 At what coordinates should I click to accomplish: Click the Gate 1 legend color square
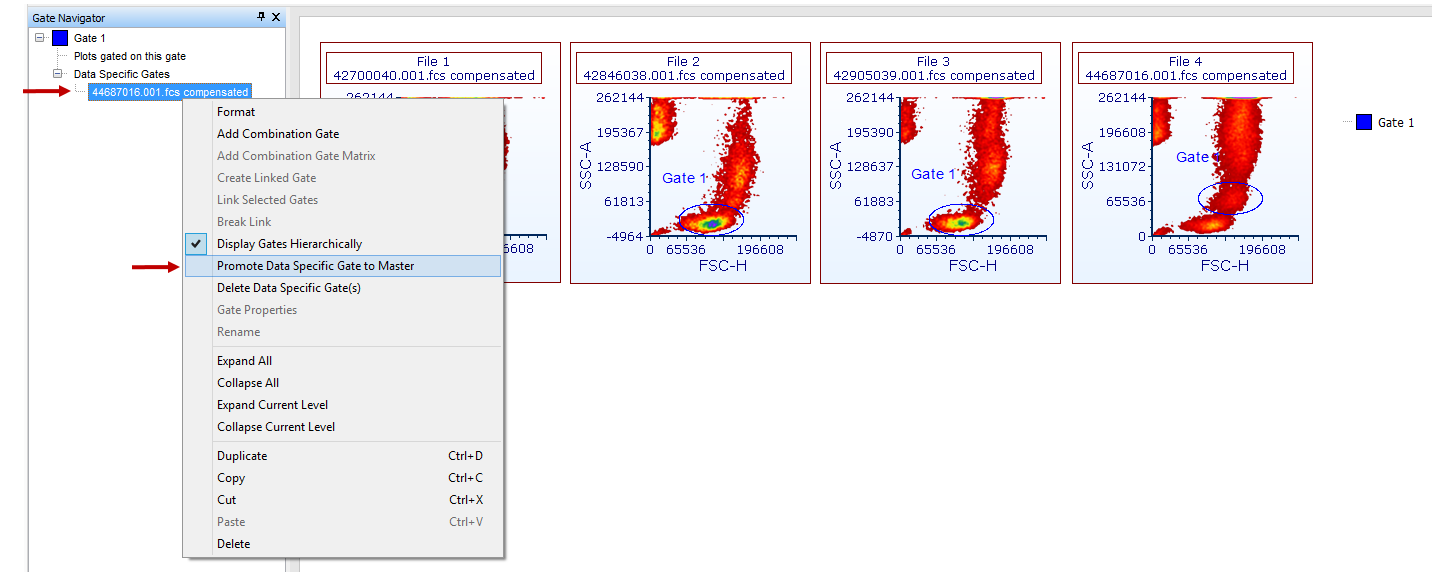click(1364, 122)
